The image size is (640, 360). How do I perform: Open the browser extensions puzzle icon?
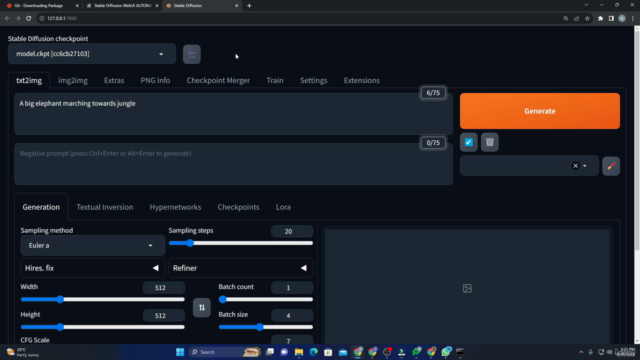(x=600, y=18)
